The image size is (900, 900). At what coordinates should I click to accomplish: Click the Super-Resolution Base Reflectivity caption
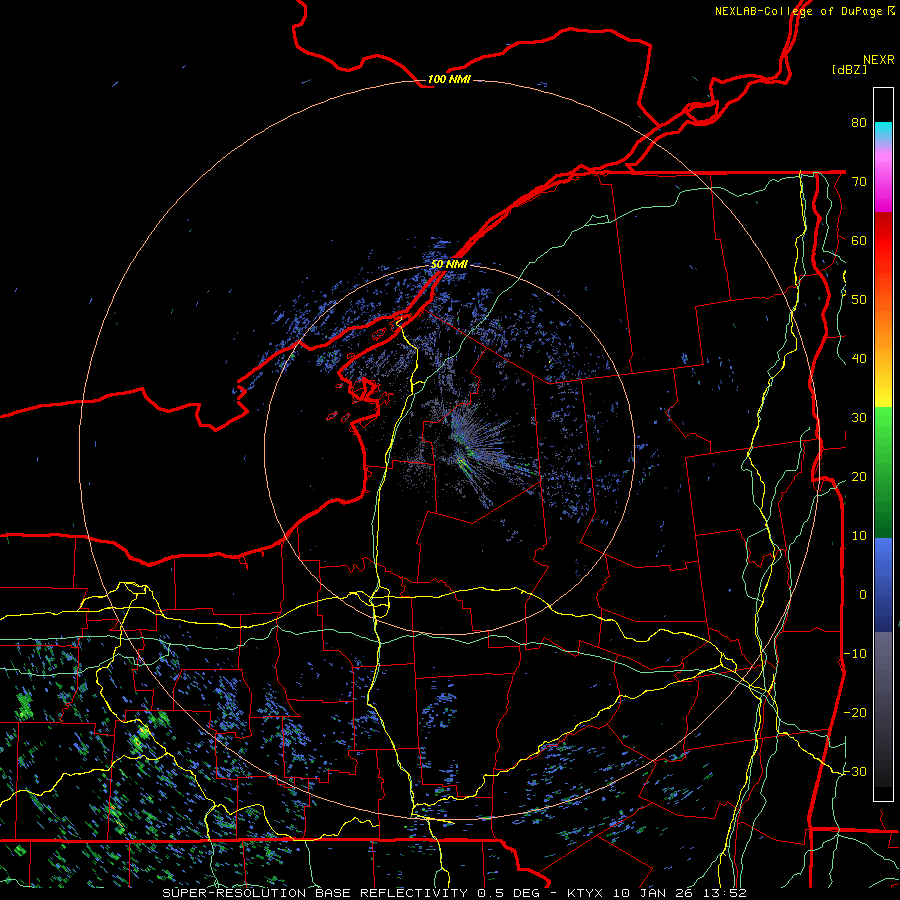click(x=455, y=893)
